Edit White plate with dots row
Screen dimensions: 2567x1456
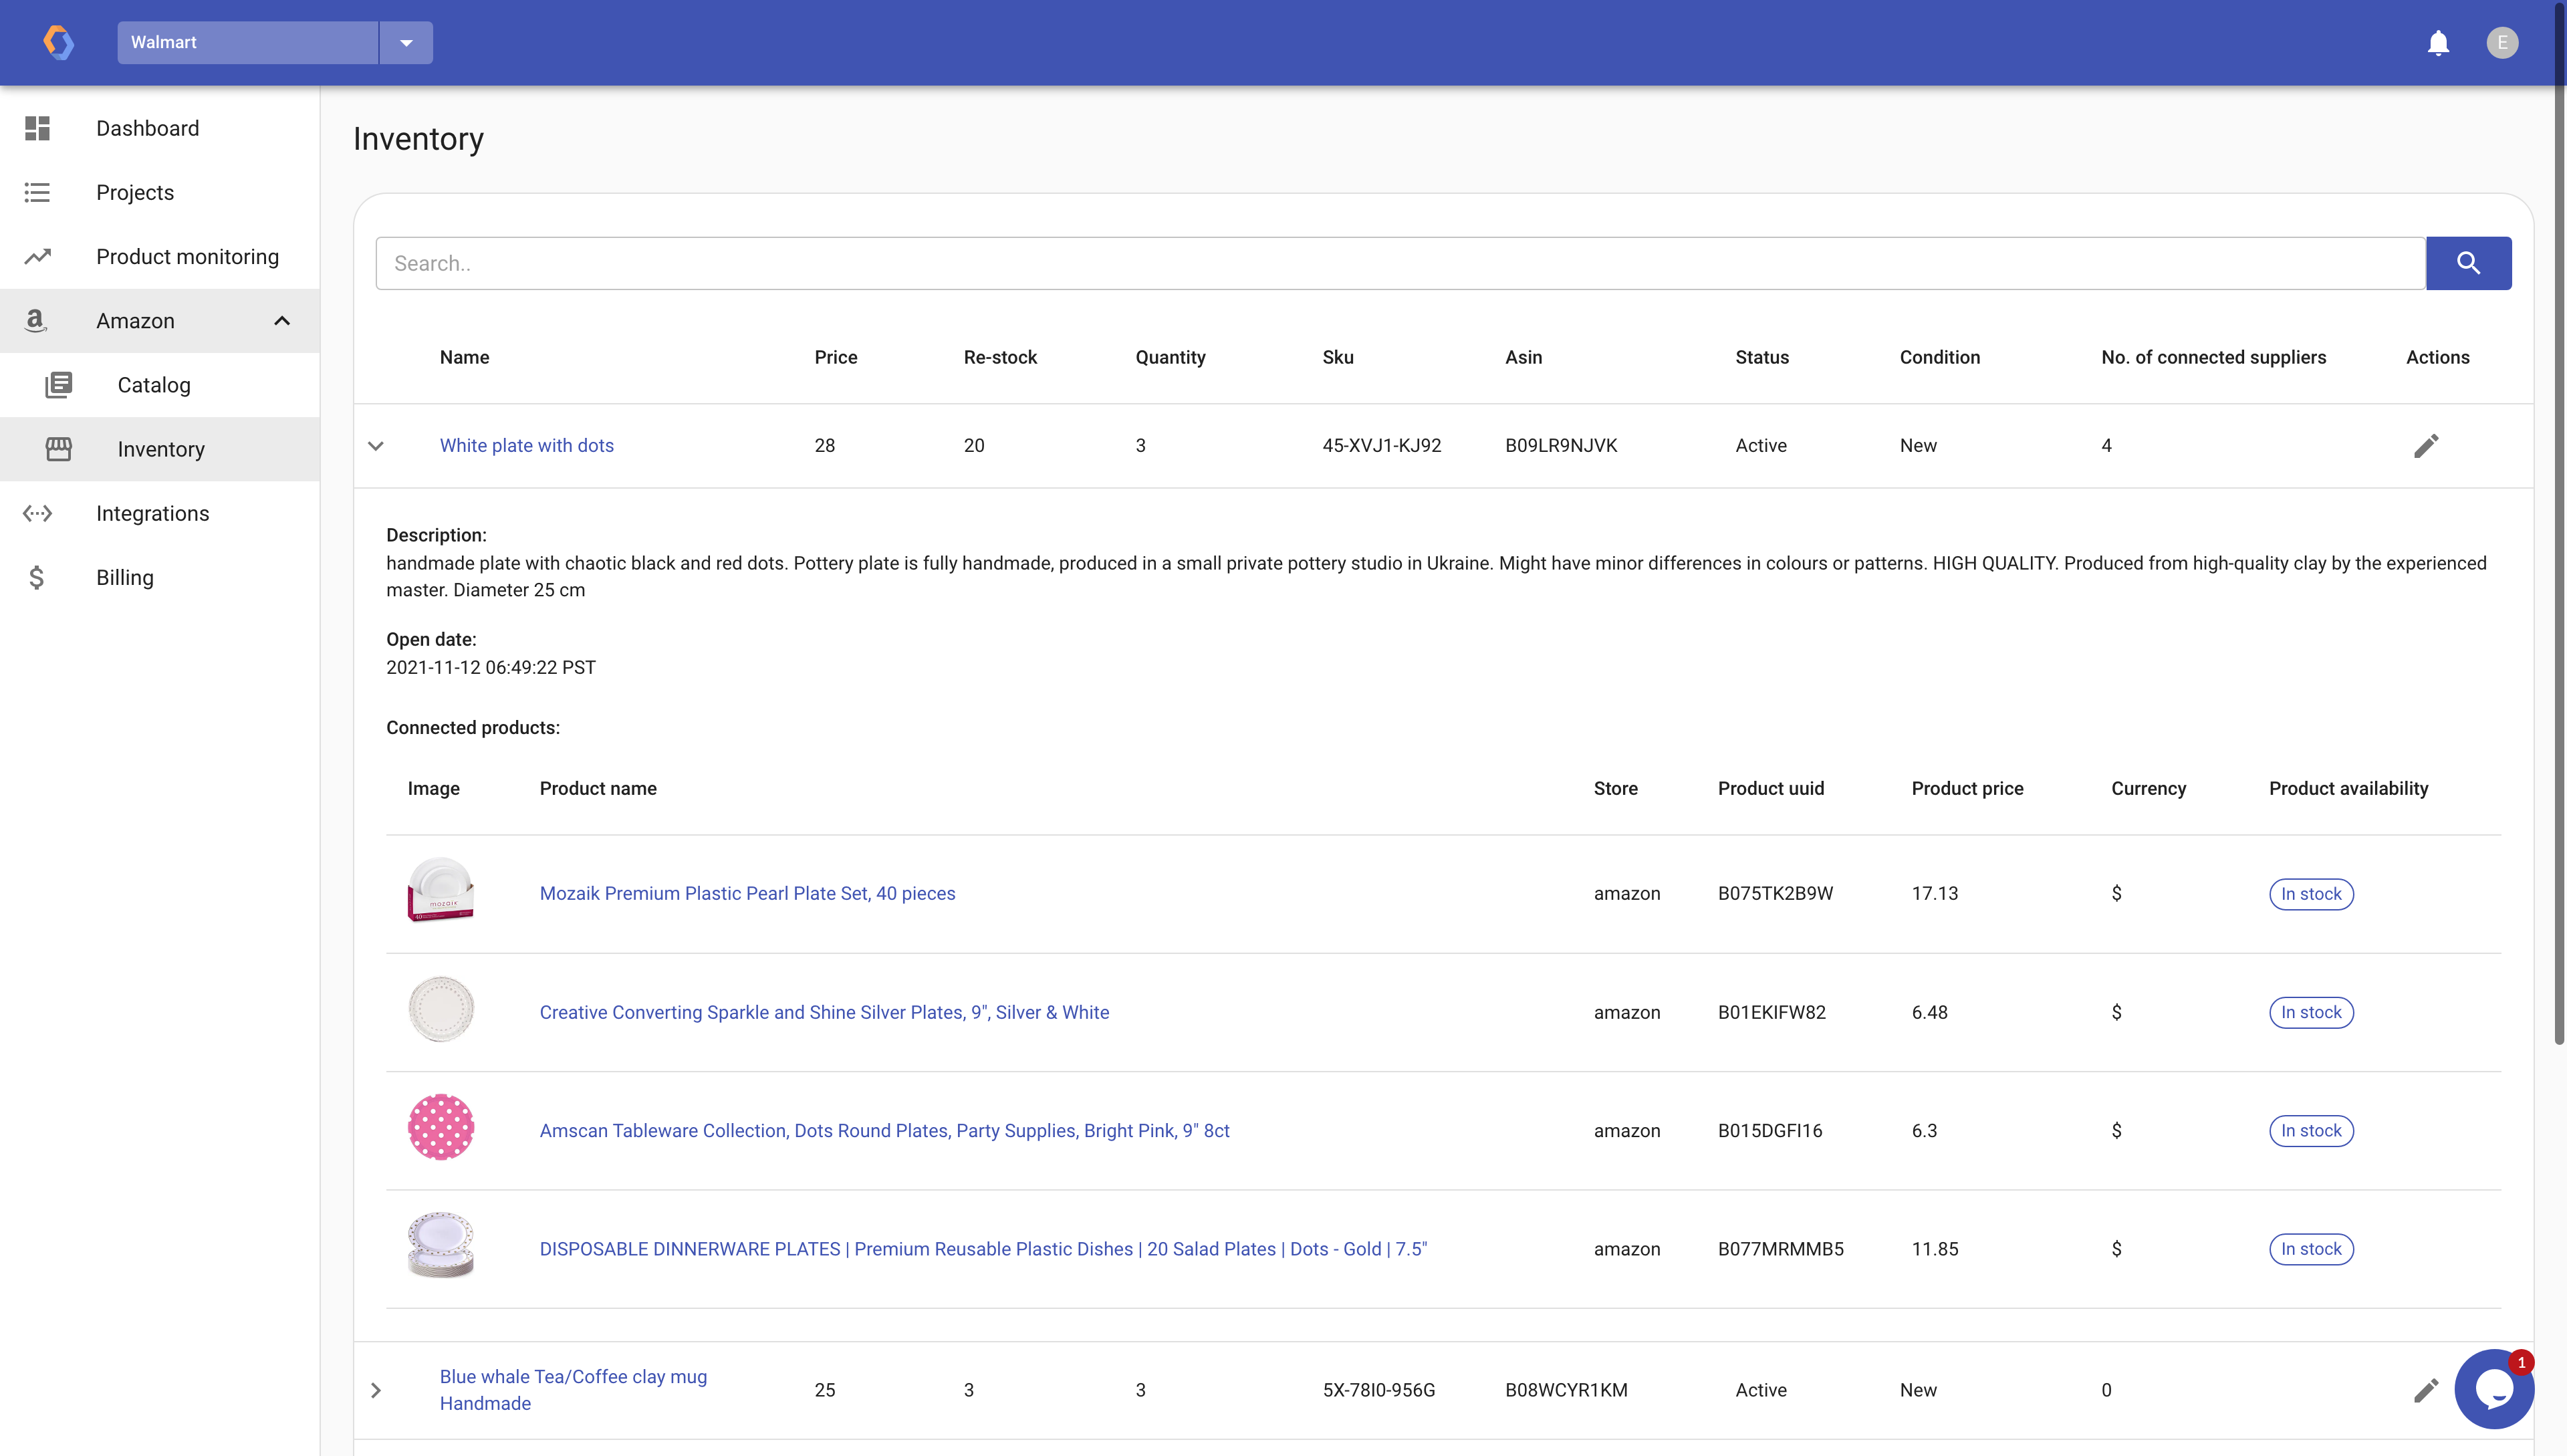(2426, 446)
